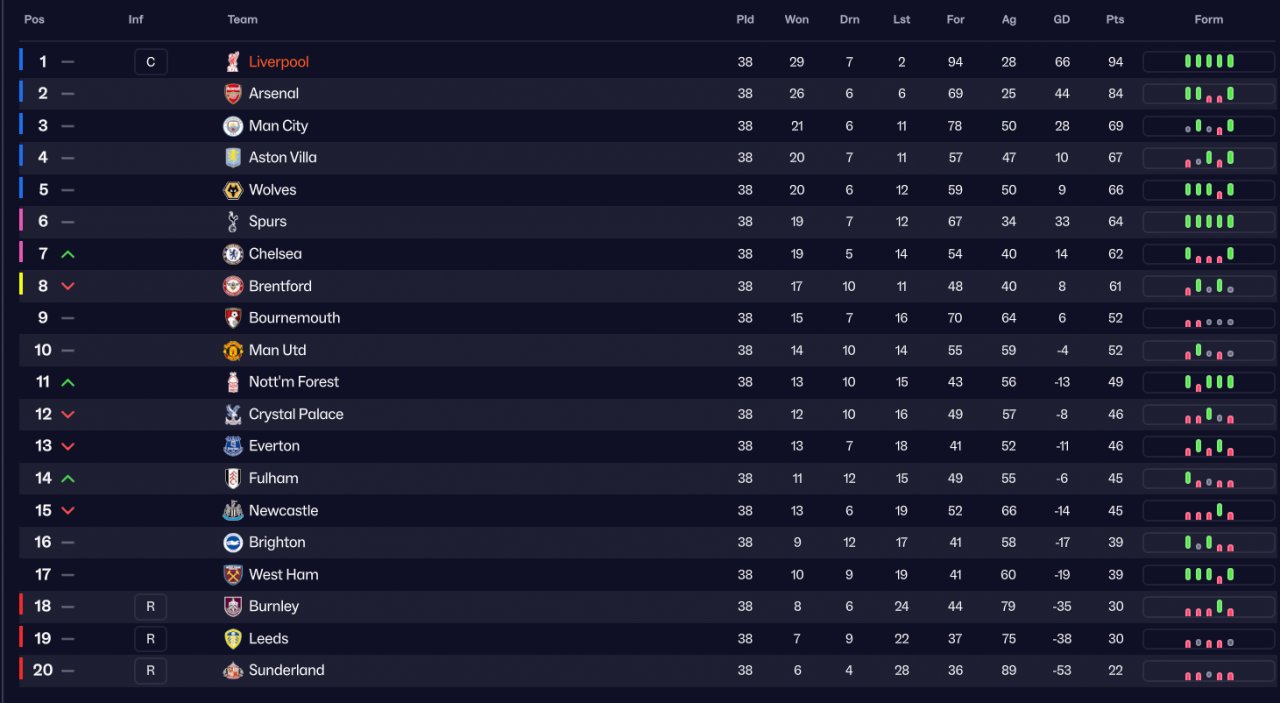This screenshot has height=703, width=1280.
Task: Click the Arsenal club badge
Action: [233, 94]
